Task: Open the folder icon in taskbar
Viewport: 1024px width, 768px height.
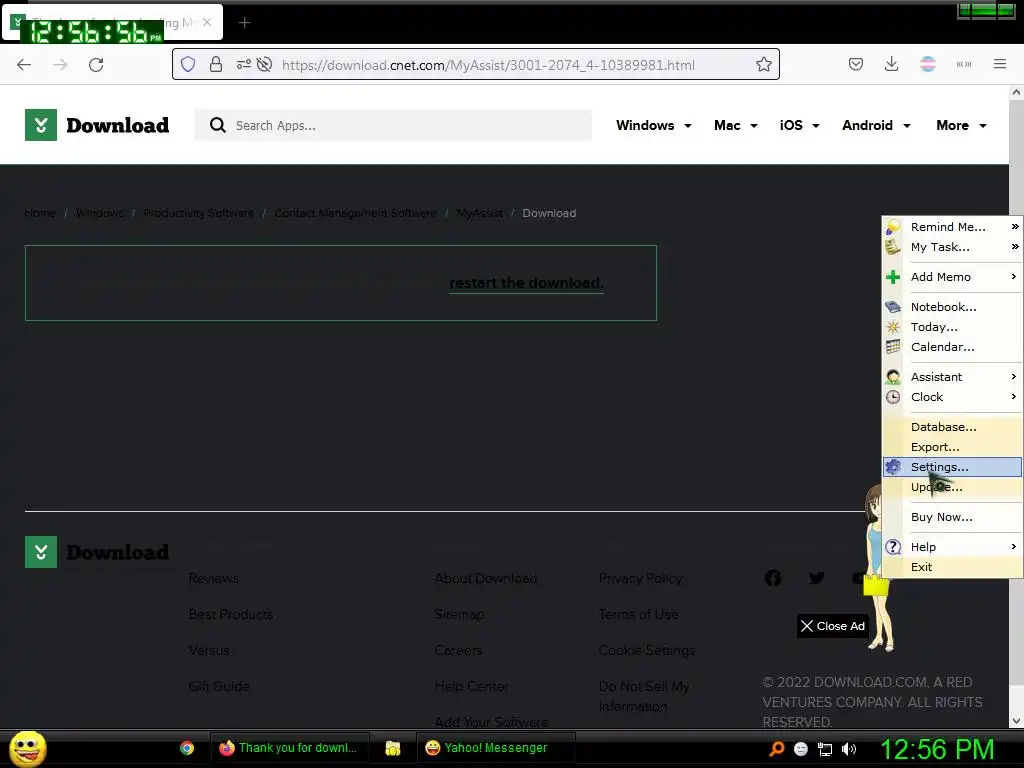Action: 392,748
